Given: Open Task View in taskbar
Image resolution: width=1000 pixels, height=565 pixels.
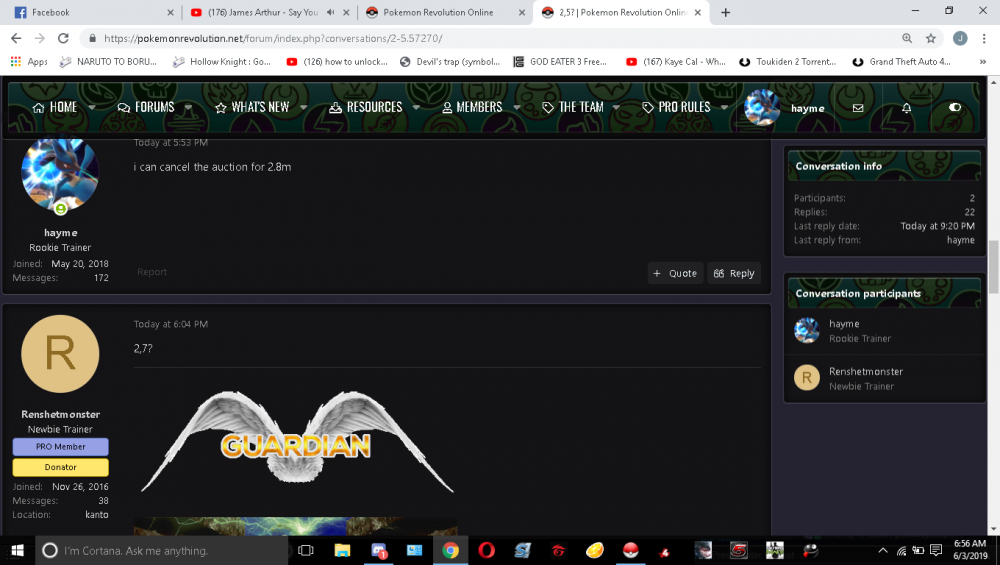Looking at the screenshot, I should coord(306,550).
